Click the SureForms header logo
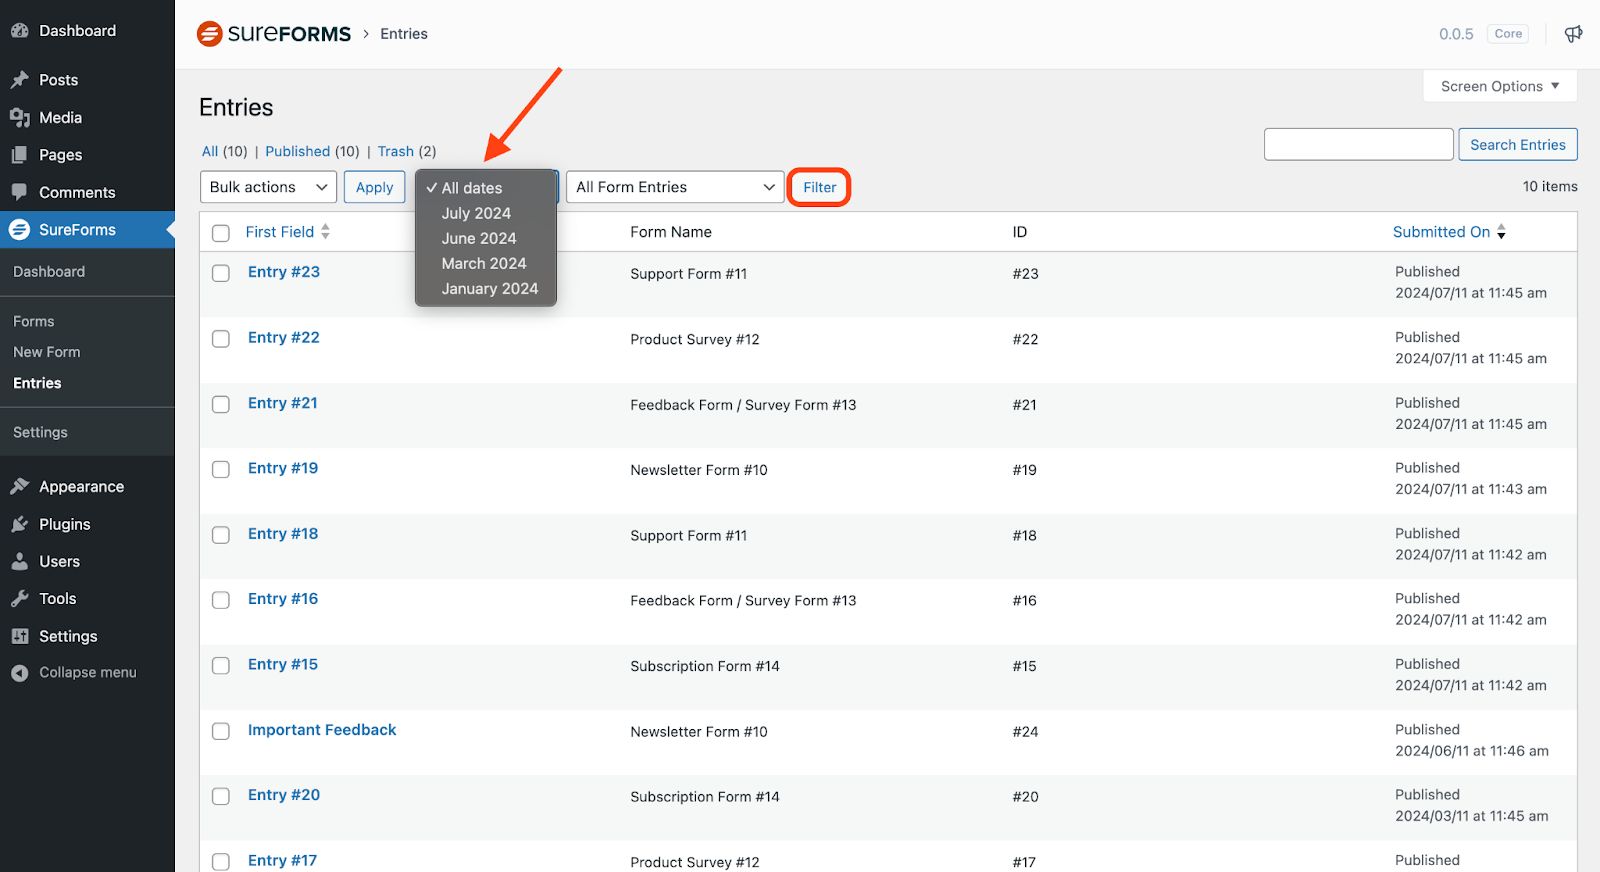The image size is (1600, 872). [274, 34]
